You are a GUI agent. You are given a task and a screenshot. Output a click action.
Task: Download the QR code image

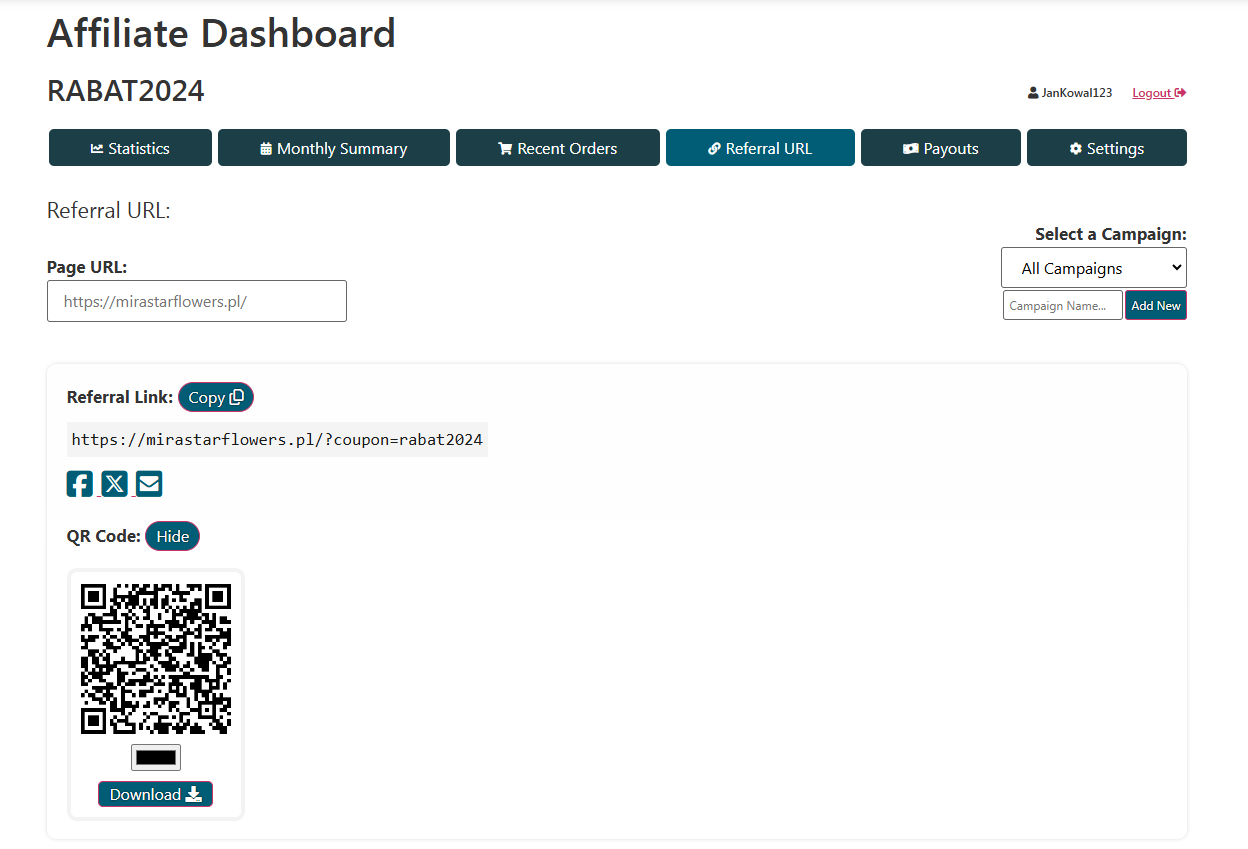click(x=156, y=794)
